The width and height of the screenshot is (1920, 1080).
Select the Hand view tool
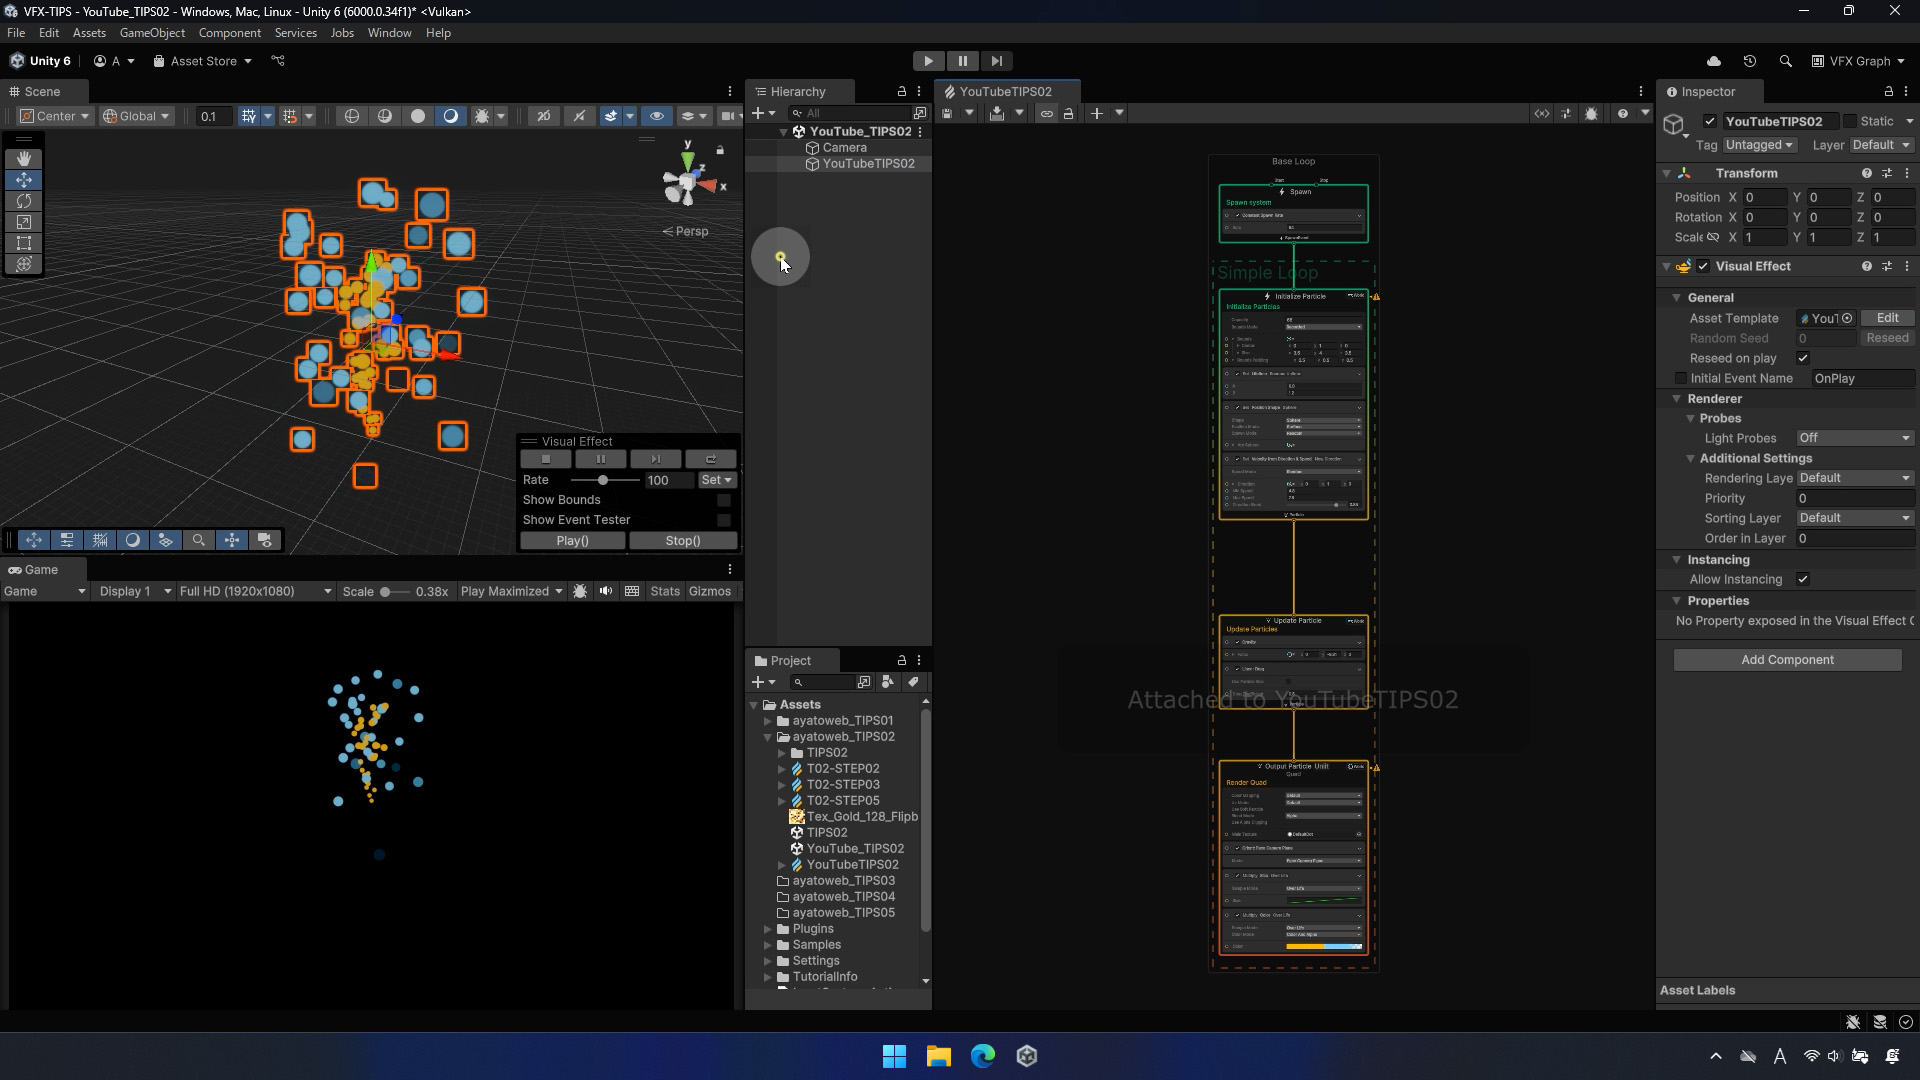pyautogui.click(x=24, y=159)
